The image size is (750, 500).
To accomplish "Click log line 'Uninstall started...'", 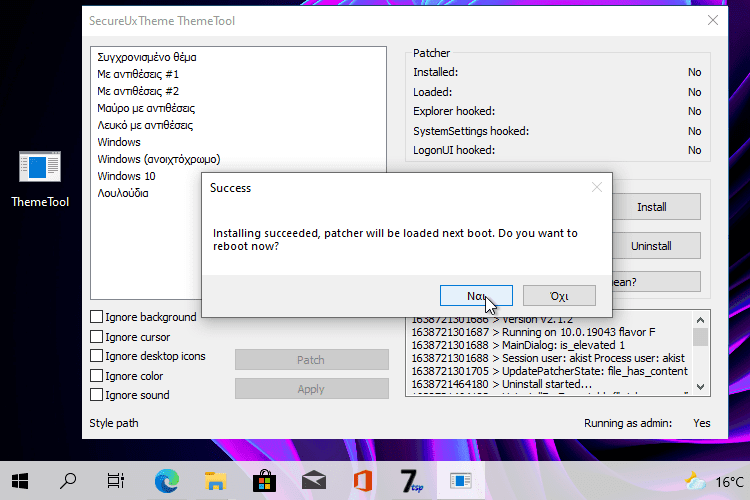I will coord(501,384).
